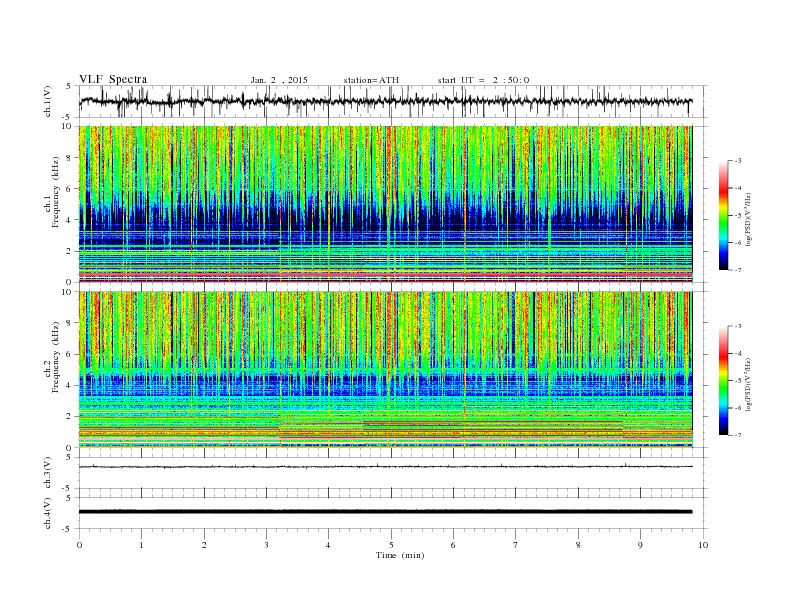Click the "-7" tick on ch.1 color bar
This screenshot has width=792, height=612.
[738, 270]
